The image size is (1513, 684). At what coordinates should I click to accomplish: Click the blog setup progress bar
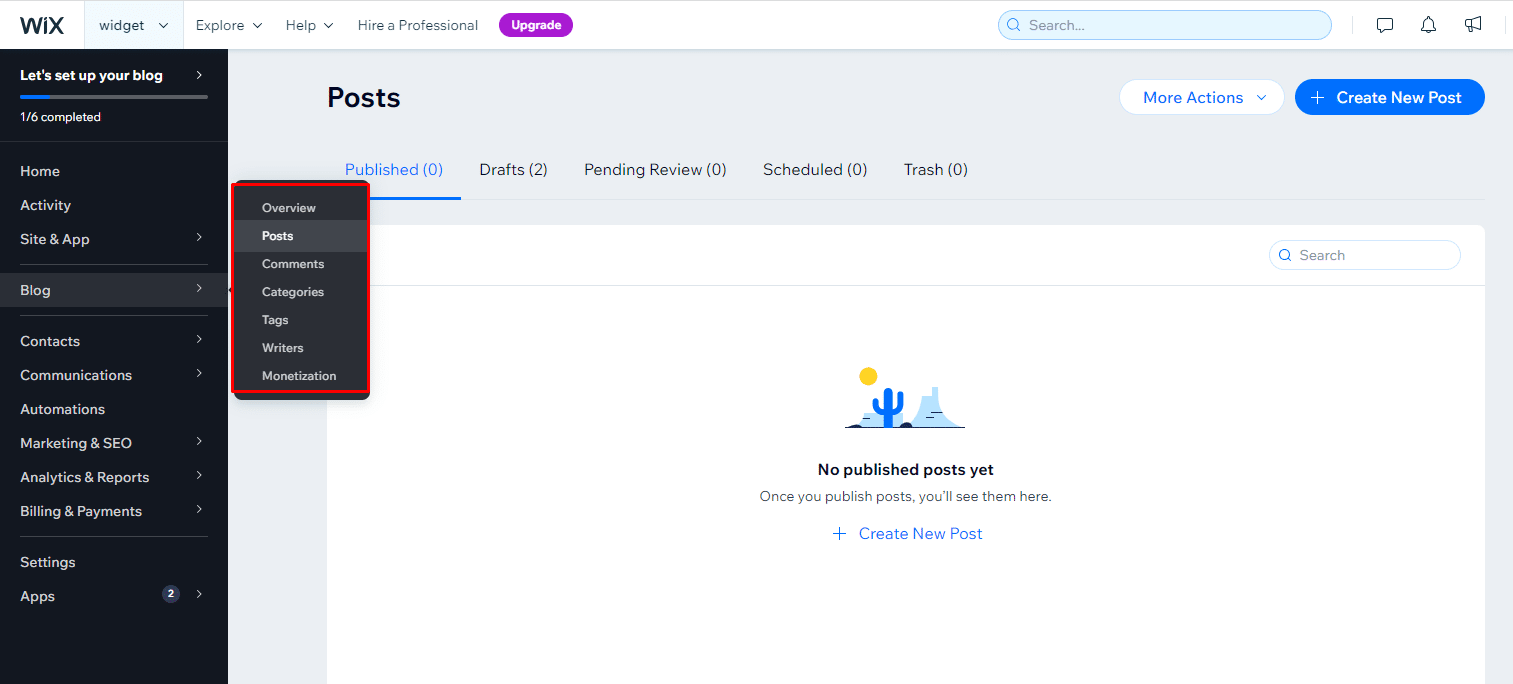click(x=113, y=97)
